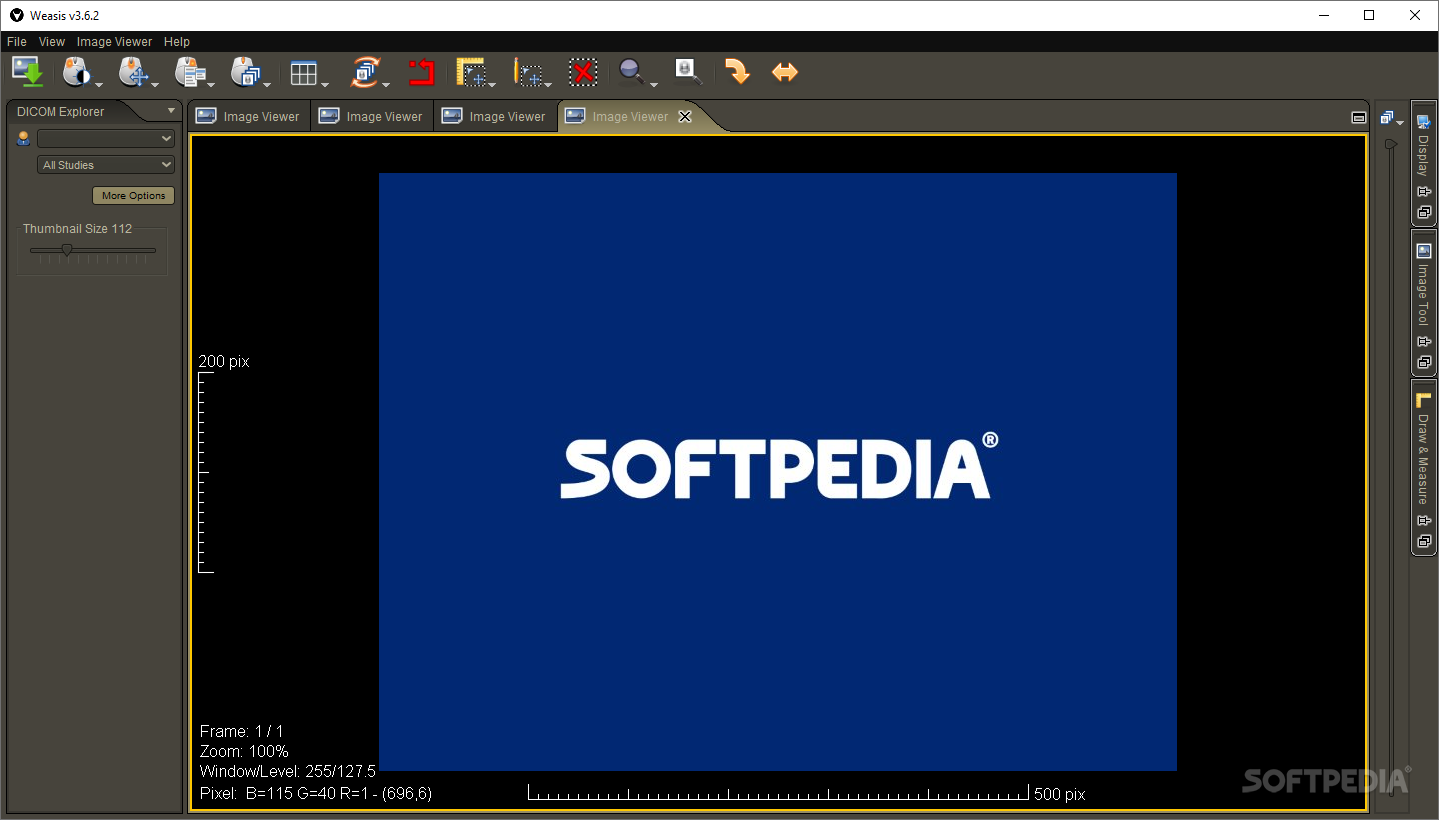Click the Flip horizontally icon
1439x820 pixels.
(785, 72)
